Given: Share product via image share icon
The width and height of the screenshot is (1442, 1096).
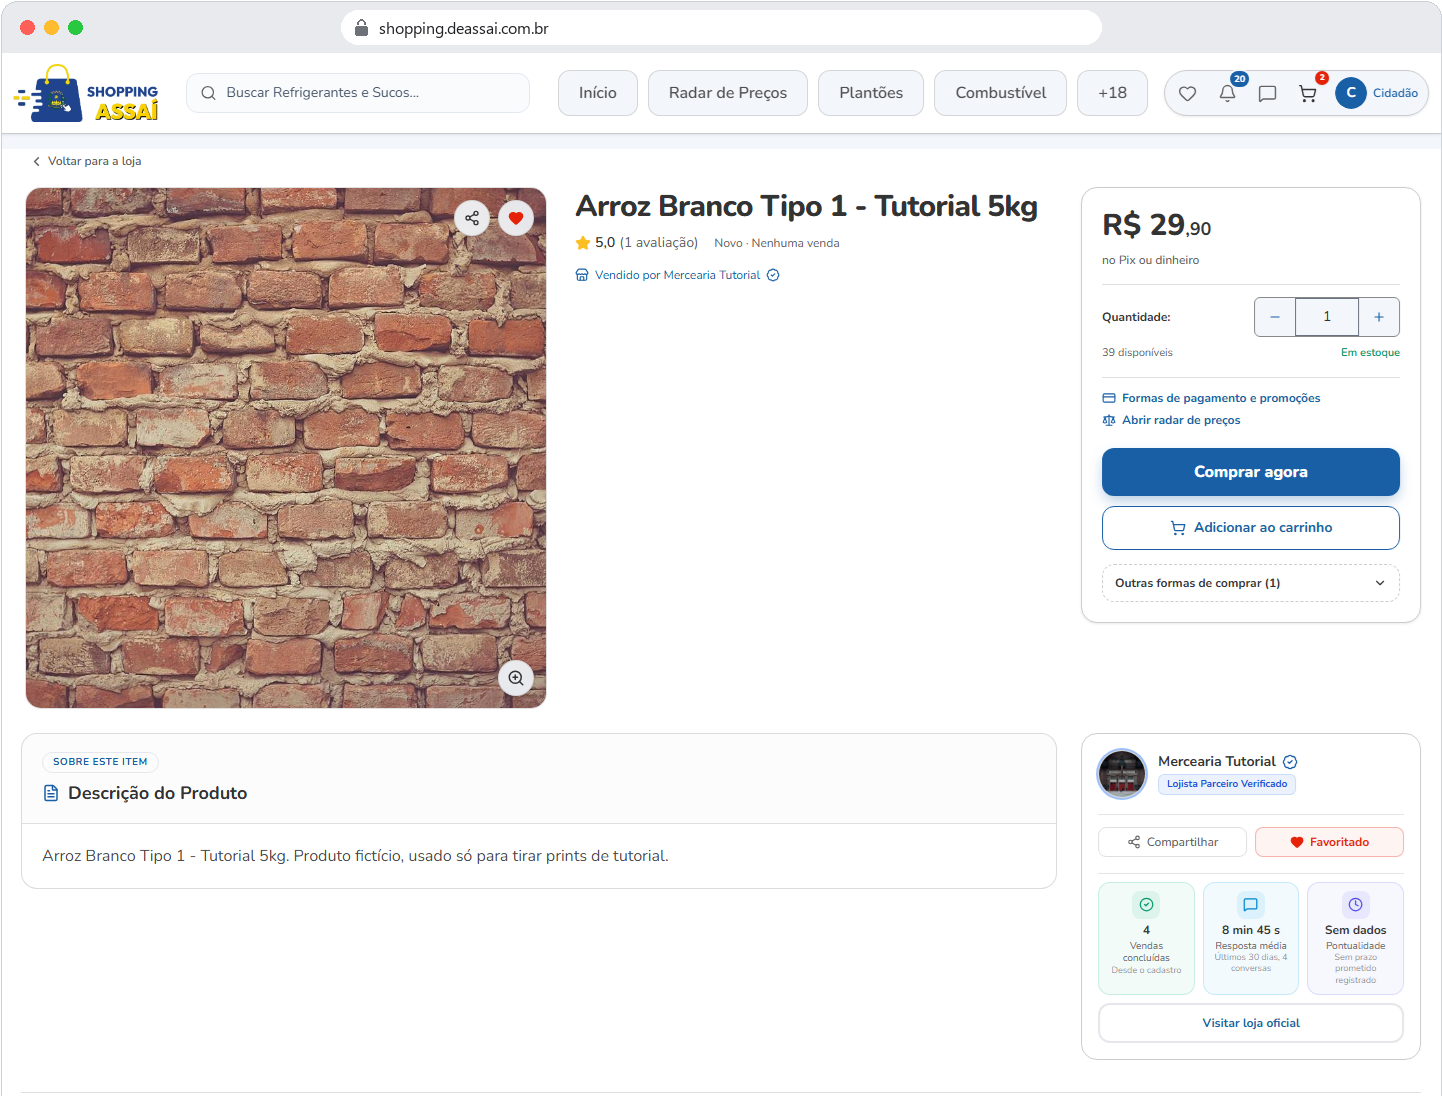Looking at the screenshot, I should pyautogui.click(x=472, y=218).
